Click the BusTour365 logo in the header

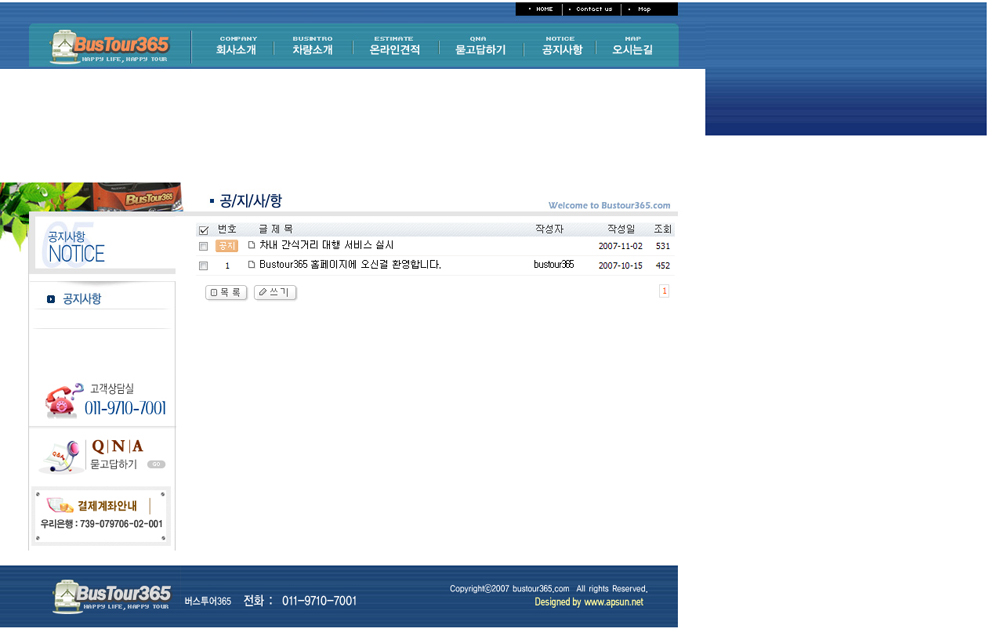click(109, 47)
